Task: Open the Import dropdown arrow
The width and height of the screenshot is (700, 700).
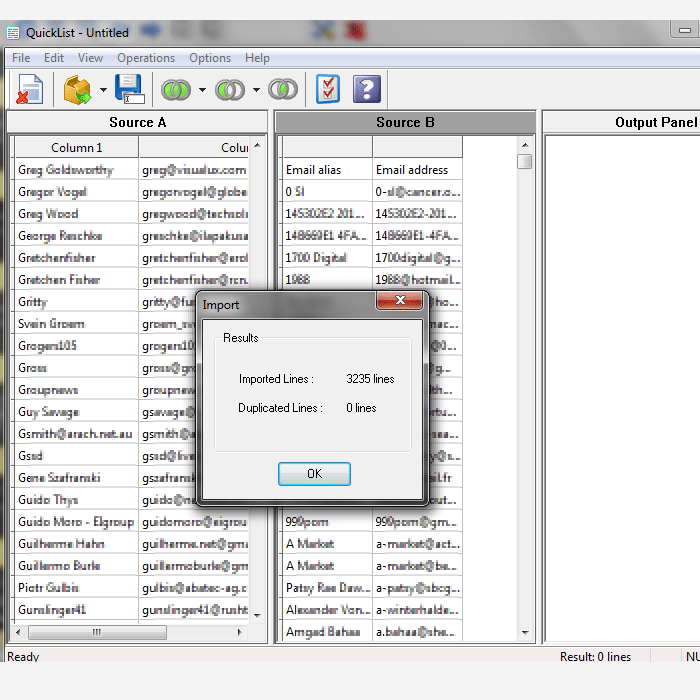Action: click(104, 90)
